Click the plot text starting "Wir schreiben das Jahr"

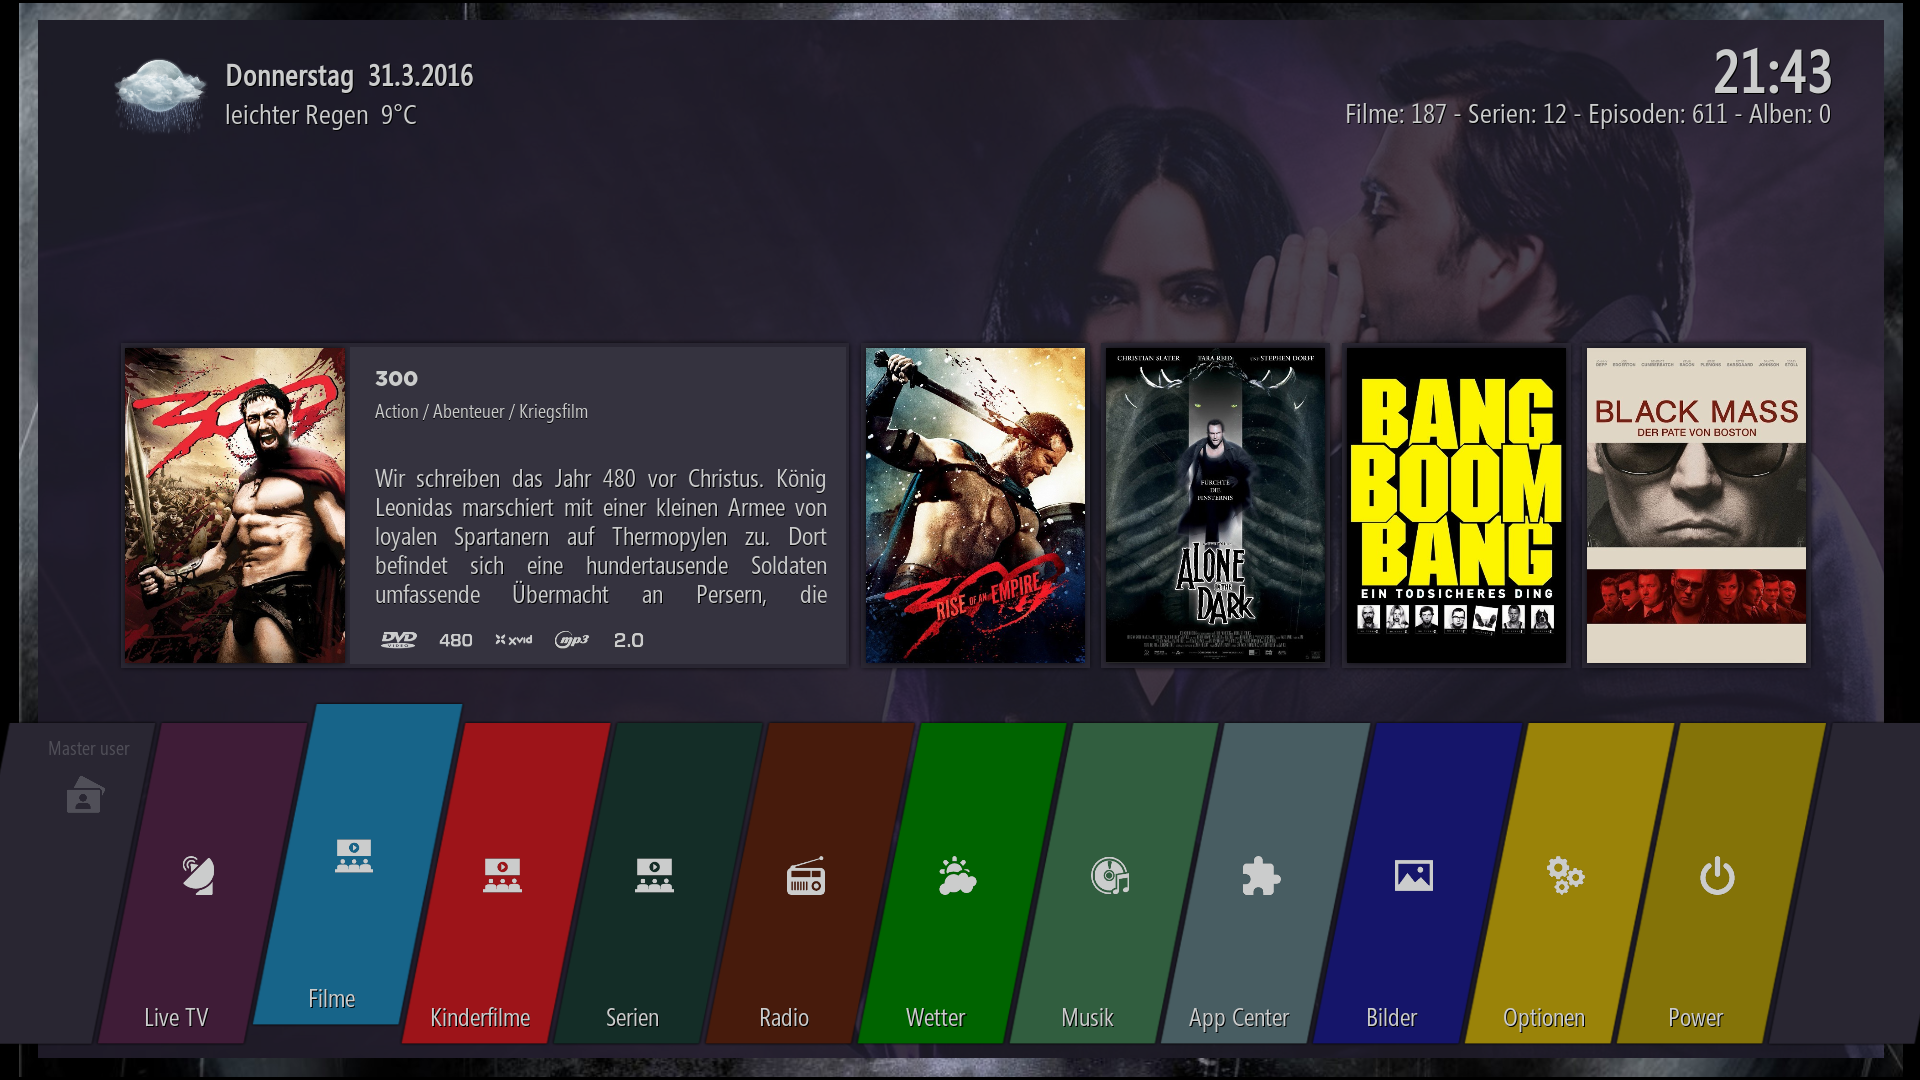(x=601, y=536)
